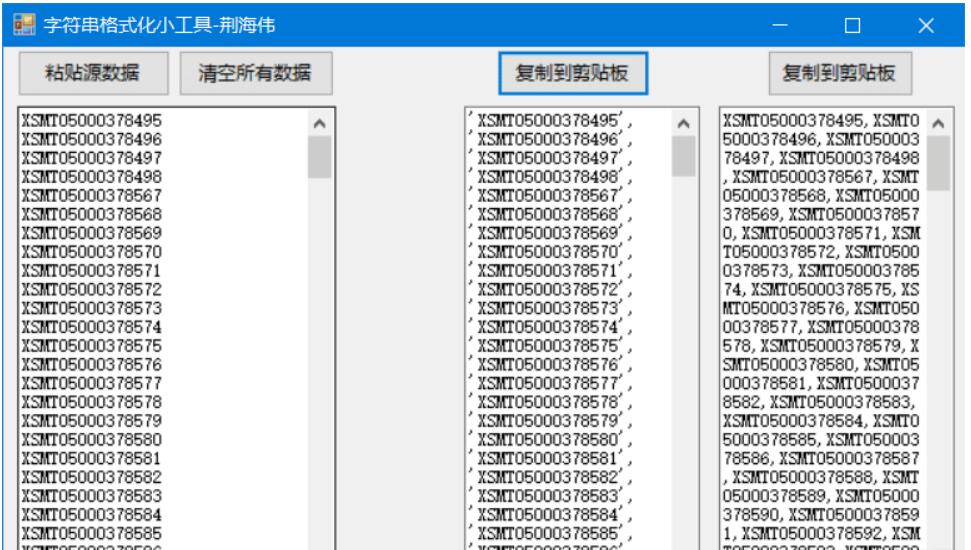Select XSMT05000378578 in source list

(x=92, y=402)
